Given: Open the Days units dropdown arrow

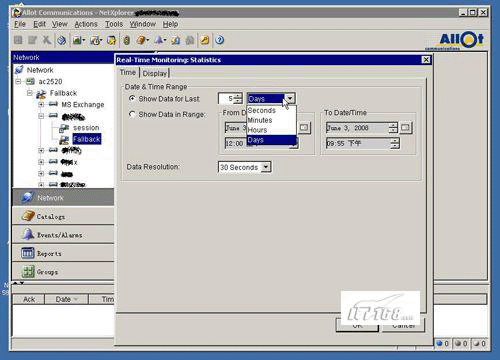Looking at the screenshot, I should [290, 99].
